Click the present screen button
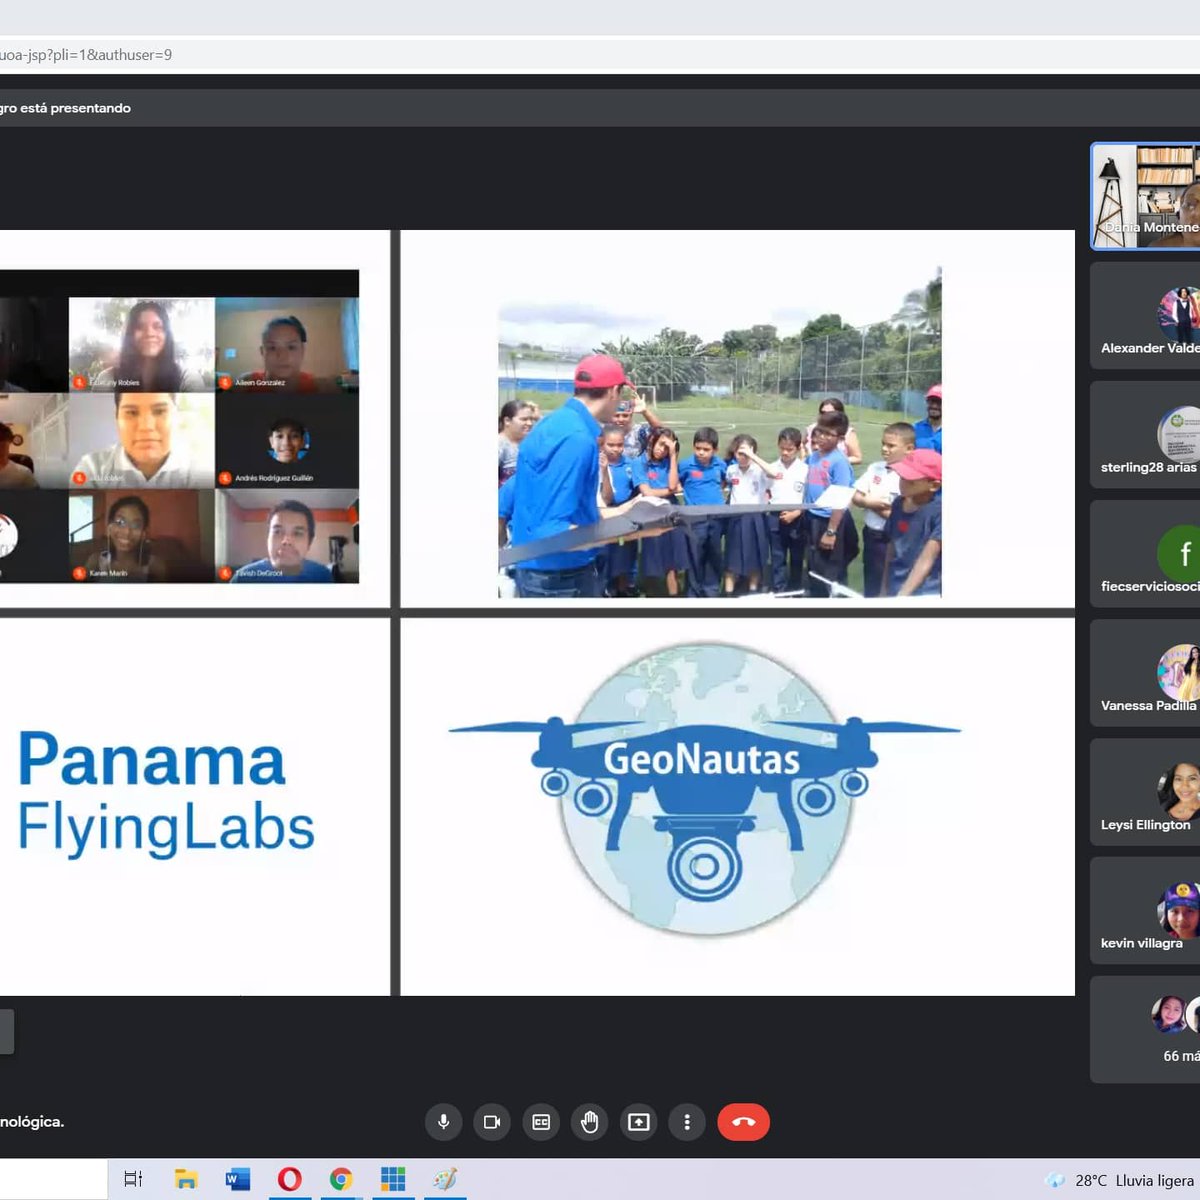The height and width of the screenshot is (1200, 1200). coord(638,1122)
